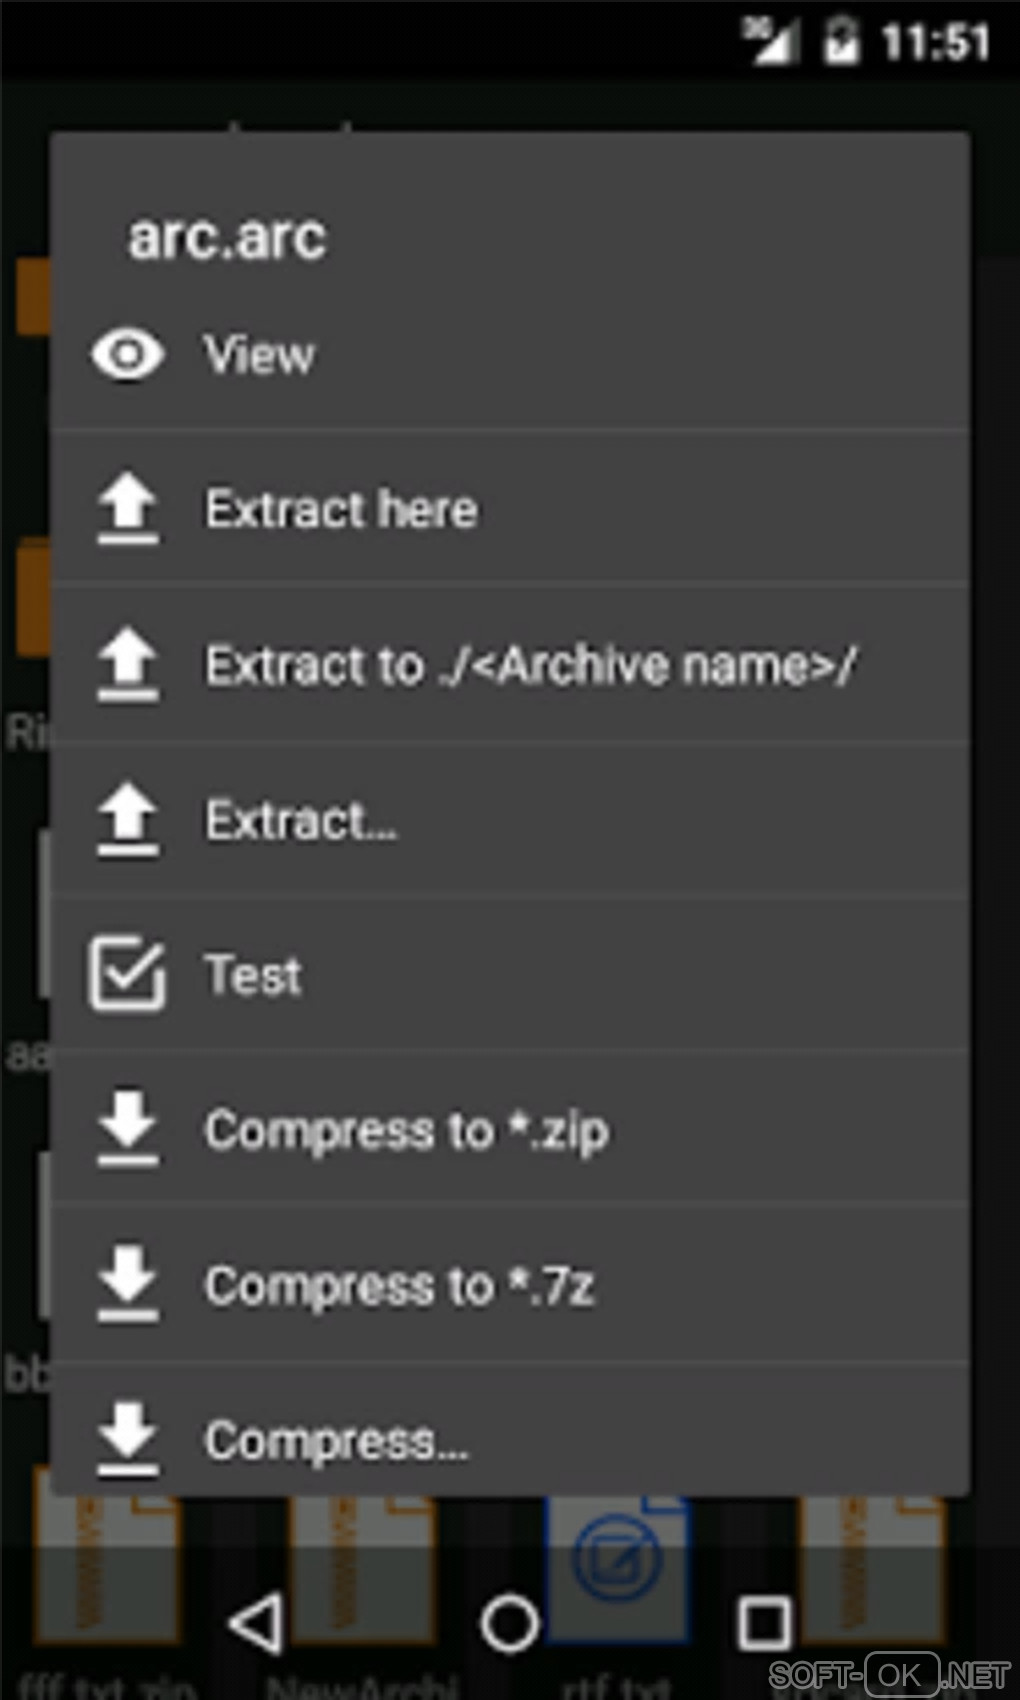Viewport: 1020px width, 1700px height.
Task: Open the Compress... options entry
Action: coord(336,1441)
